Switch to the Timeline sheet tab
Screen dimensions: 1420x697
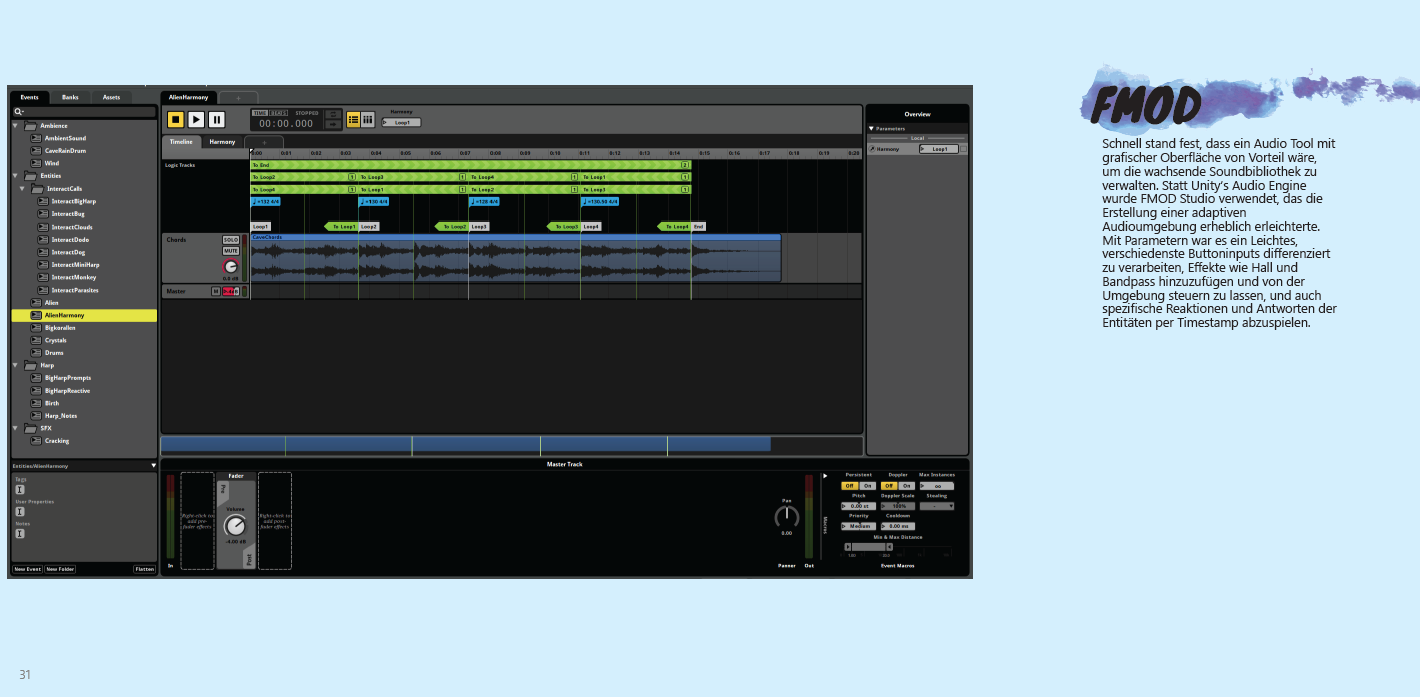coord(181,142)
